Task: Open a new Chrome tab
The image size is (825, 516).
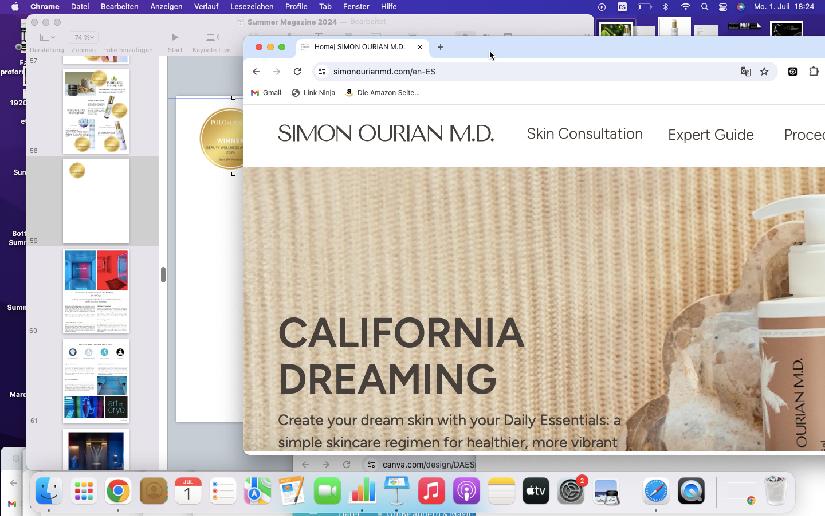Action: click(x=440, y=47)
